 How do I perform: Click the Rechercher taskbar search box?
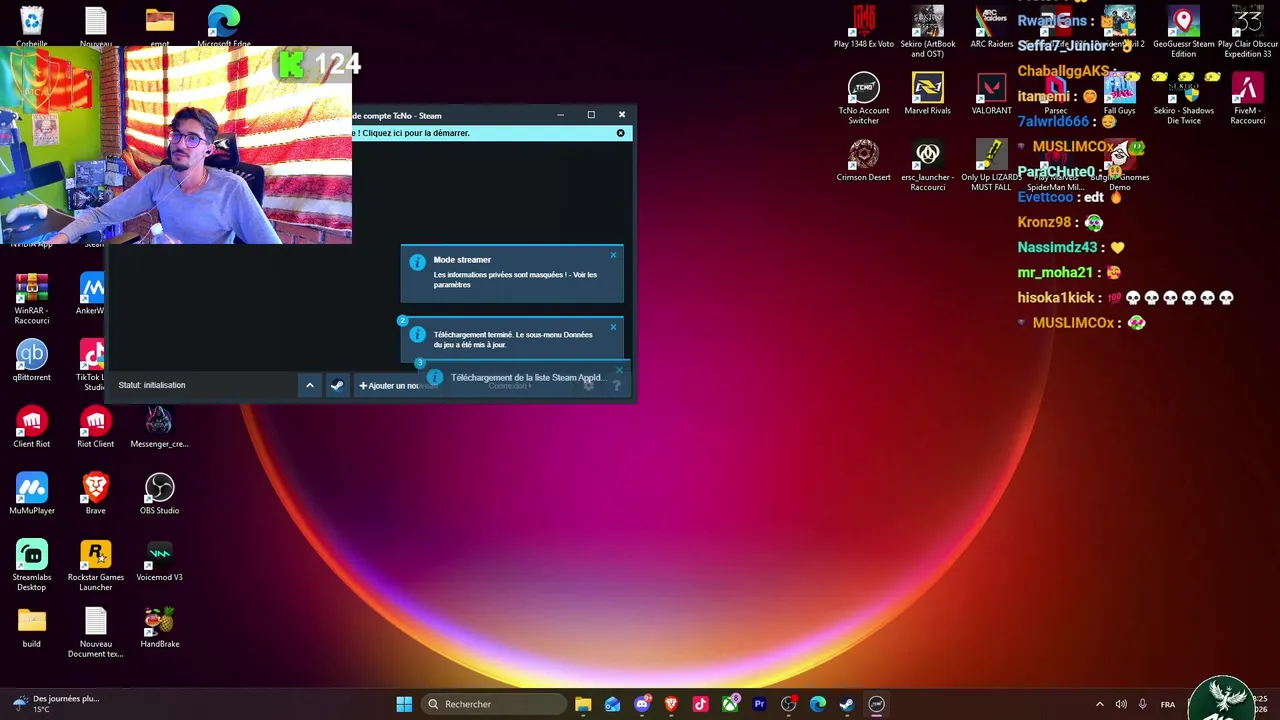coord(495,704)
